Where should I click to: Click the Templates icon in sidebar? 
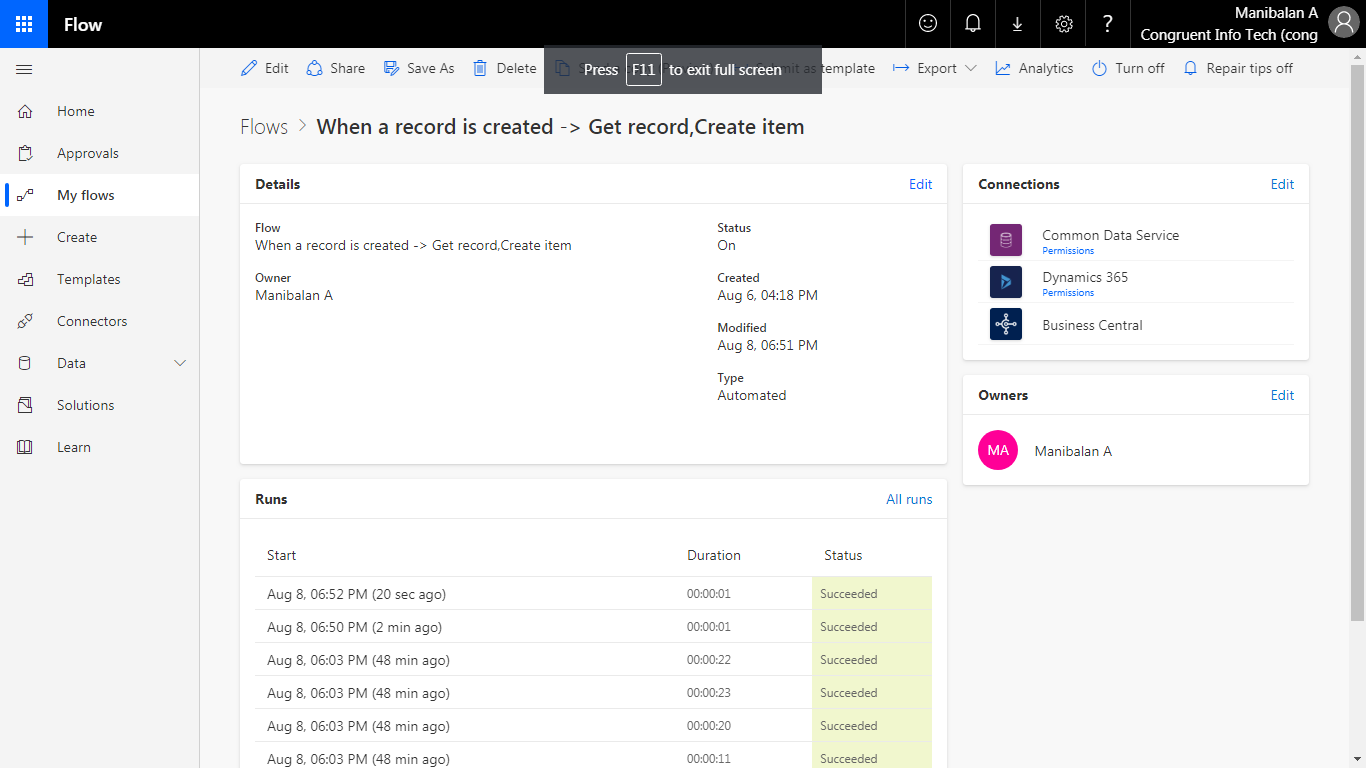click(25, 279)
